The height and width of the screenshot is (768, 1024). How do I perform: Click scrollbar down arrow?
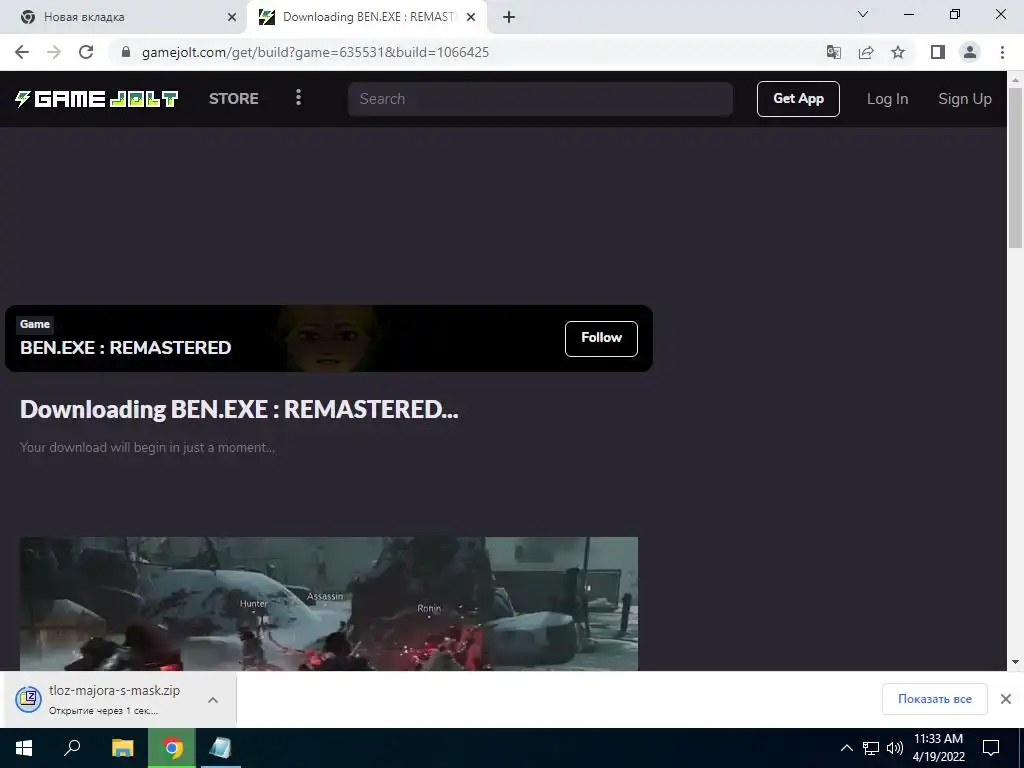click(x=1015, y=662)
